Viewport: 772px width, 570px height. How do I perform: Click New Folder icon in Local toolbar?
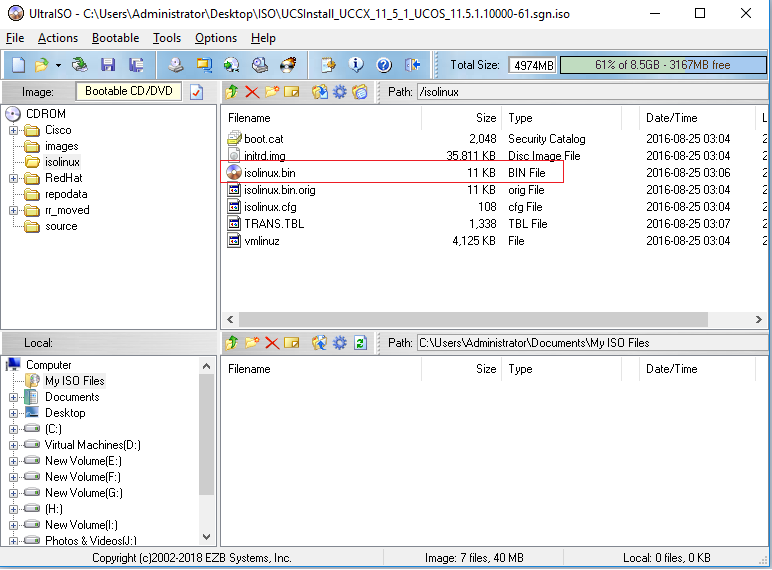point(252,343)
